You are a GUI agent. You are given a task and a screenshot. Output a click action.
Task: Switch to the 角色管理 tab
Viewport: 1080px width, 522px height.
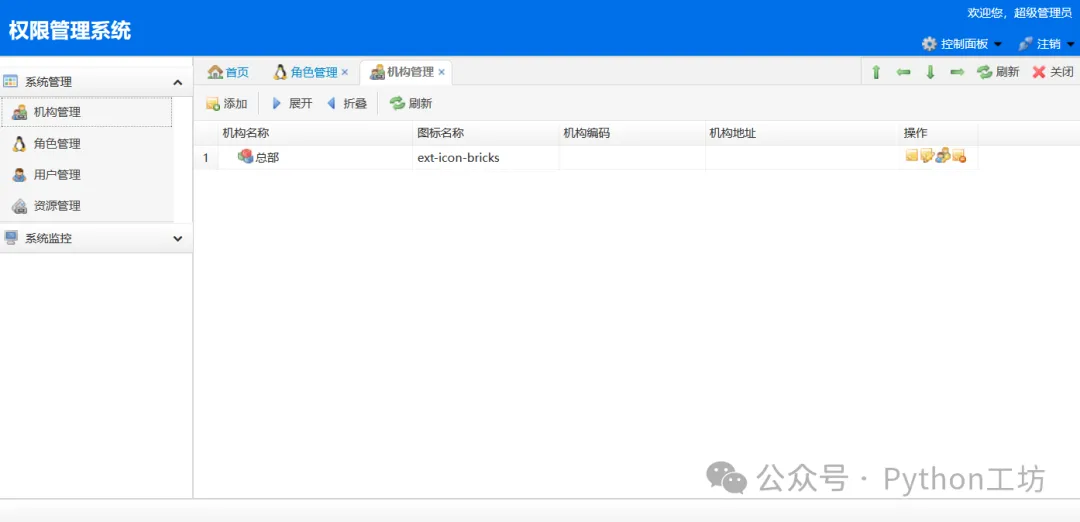pos(305,72)
